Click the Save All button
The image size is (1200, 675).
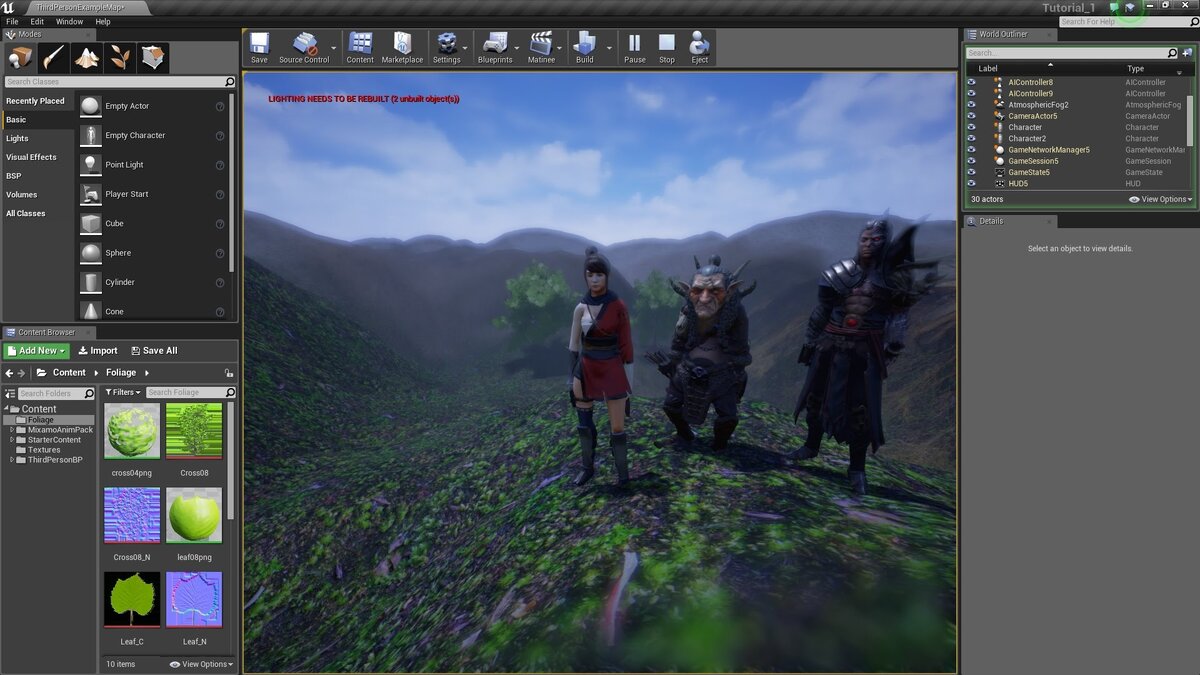coord(153,351)
